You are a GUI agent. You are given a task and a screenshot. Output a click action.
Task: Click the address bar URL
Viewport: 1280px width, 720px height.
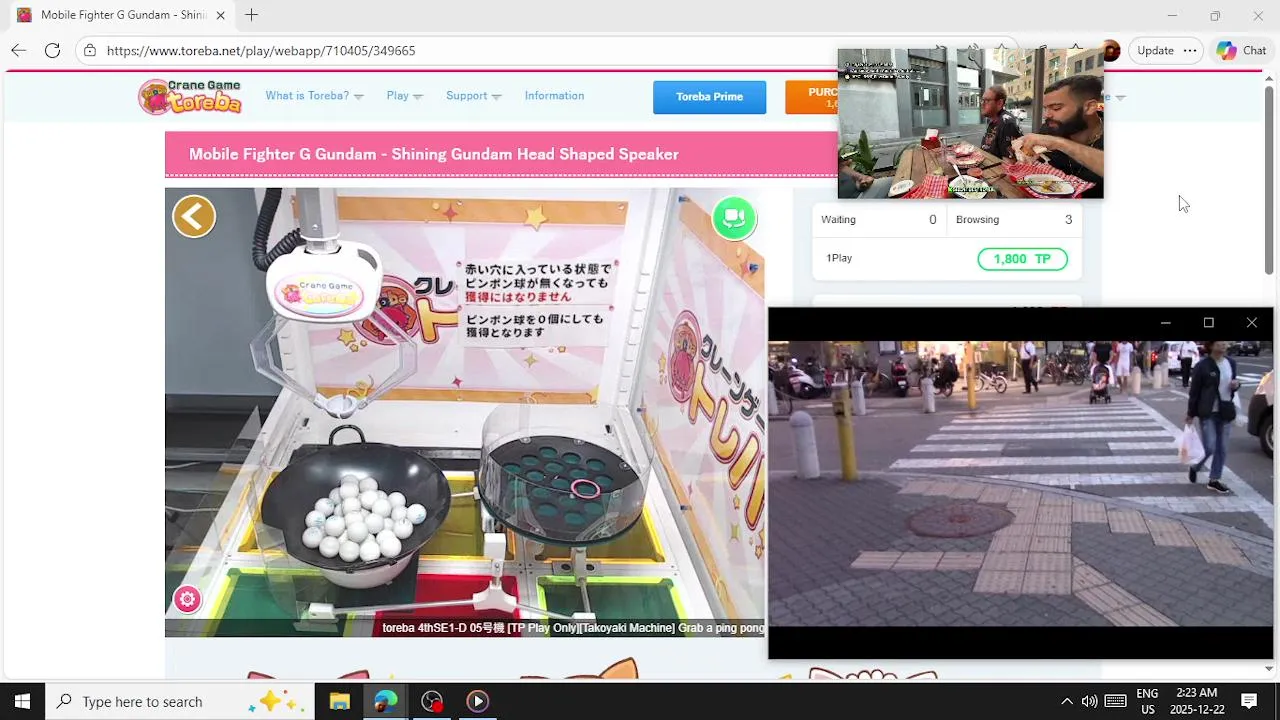pos(261,50)
